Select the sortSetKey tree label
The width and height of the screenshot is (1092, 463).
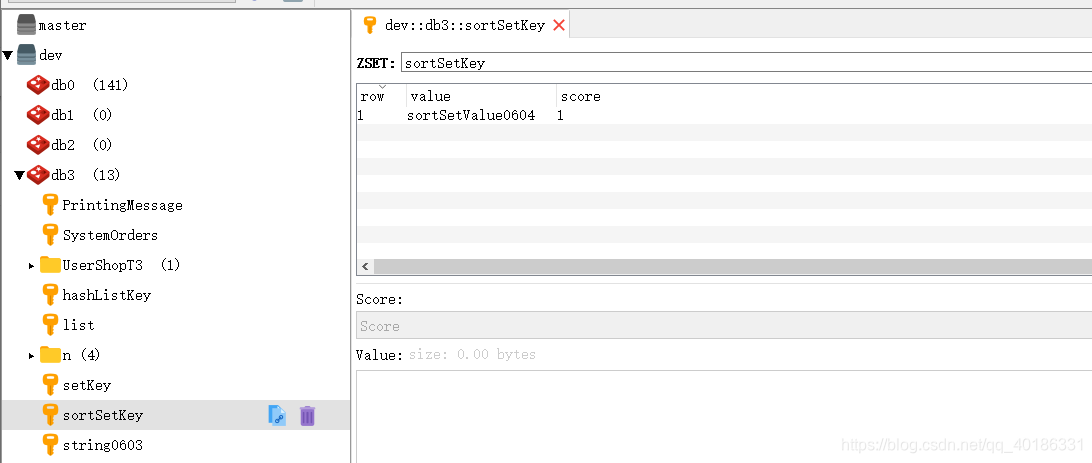point(103,415)
